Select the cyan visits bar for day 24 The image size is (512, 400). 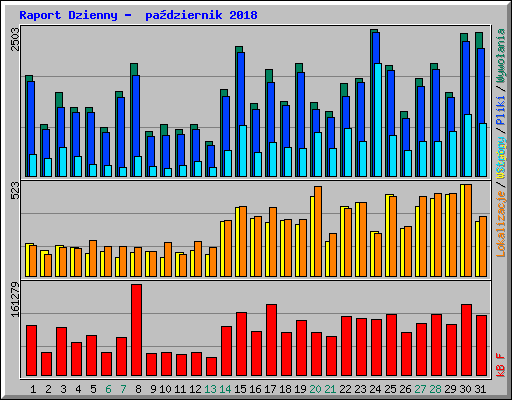378,120
